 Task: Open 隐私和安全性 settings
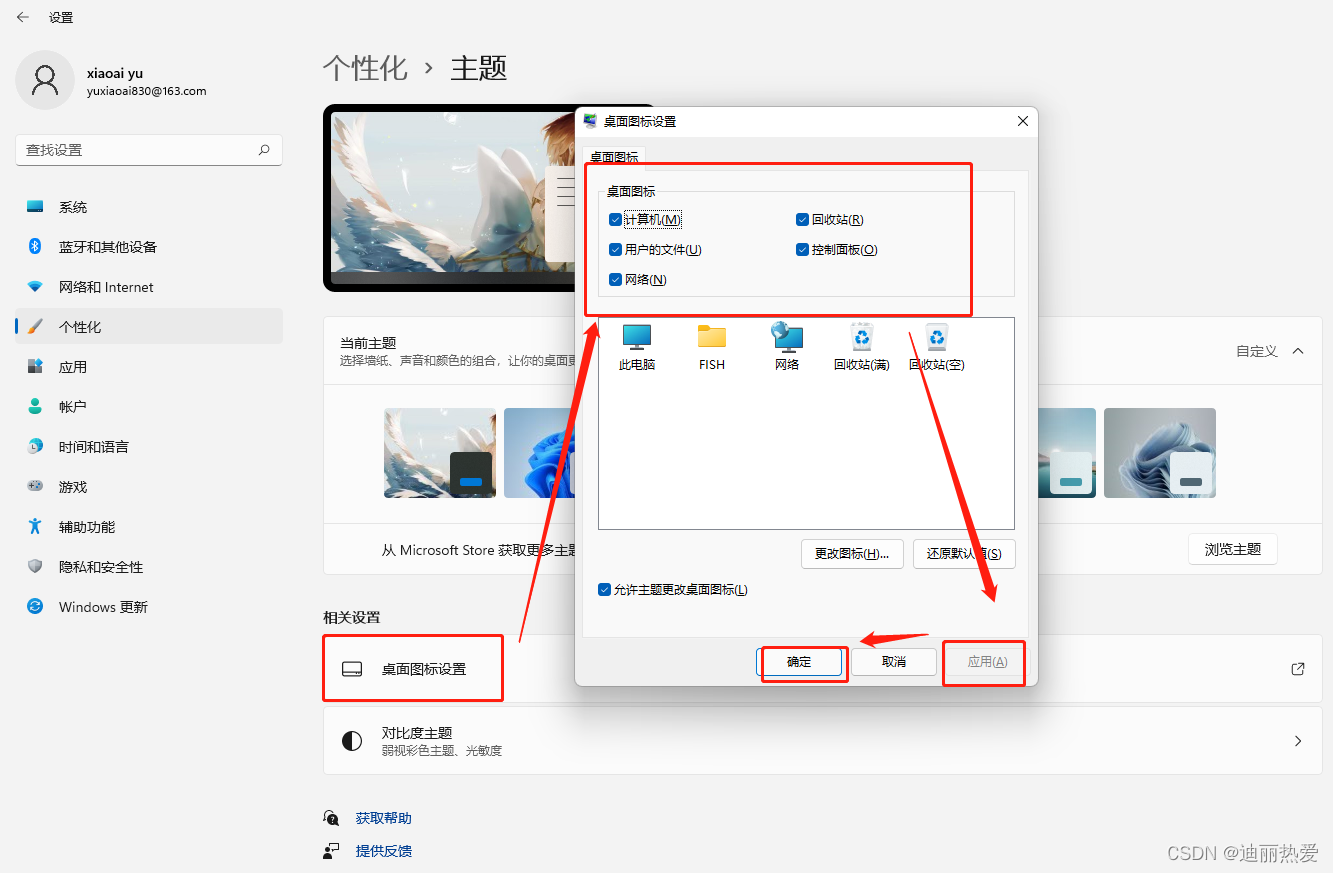(x=149, y=567)
